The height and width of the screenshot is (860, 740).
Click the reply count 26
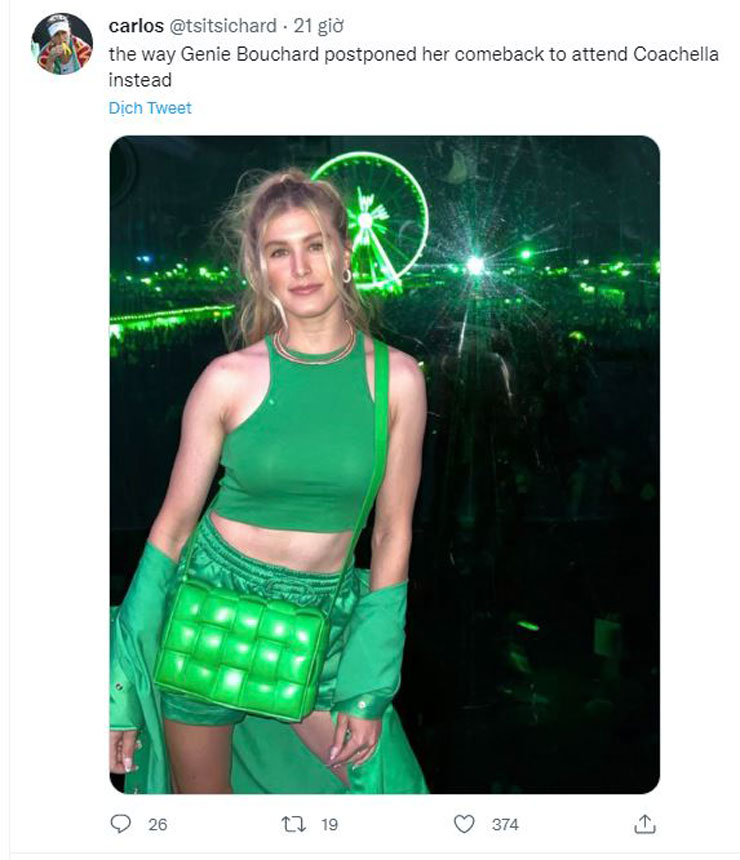click(157, 825)
